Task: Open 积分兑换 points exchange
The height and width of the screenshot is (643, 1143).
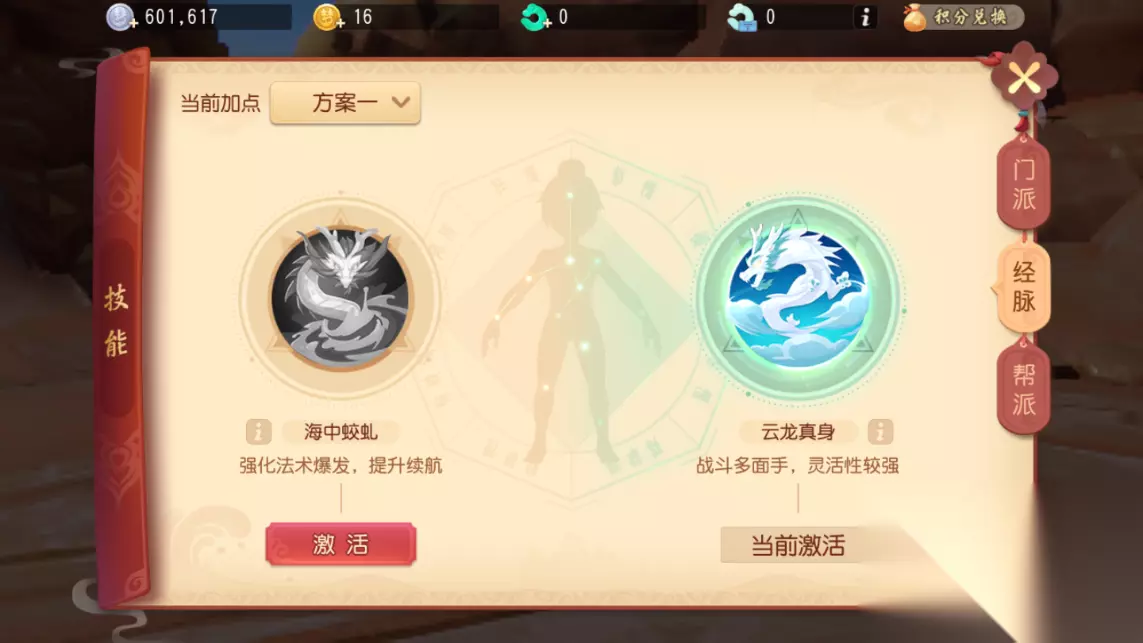Action: pyautogui.click(x=962, y=17)
